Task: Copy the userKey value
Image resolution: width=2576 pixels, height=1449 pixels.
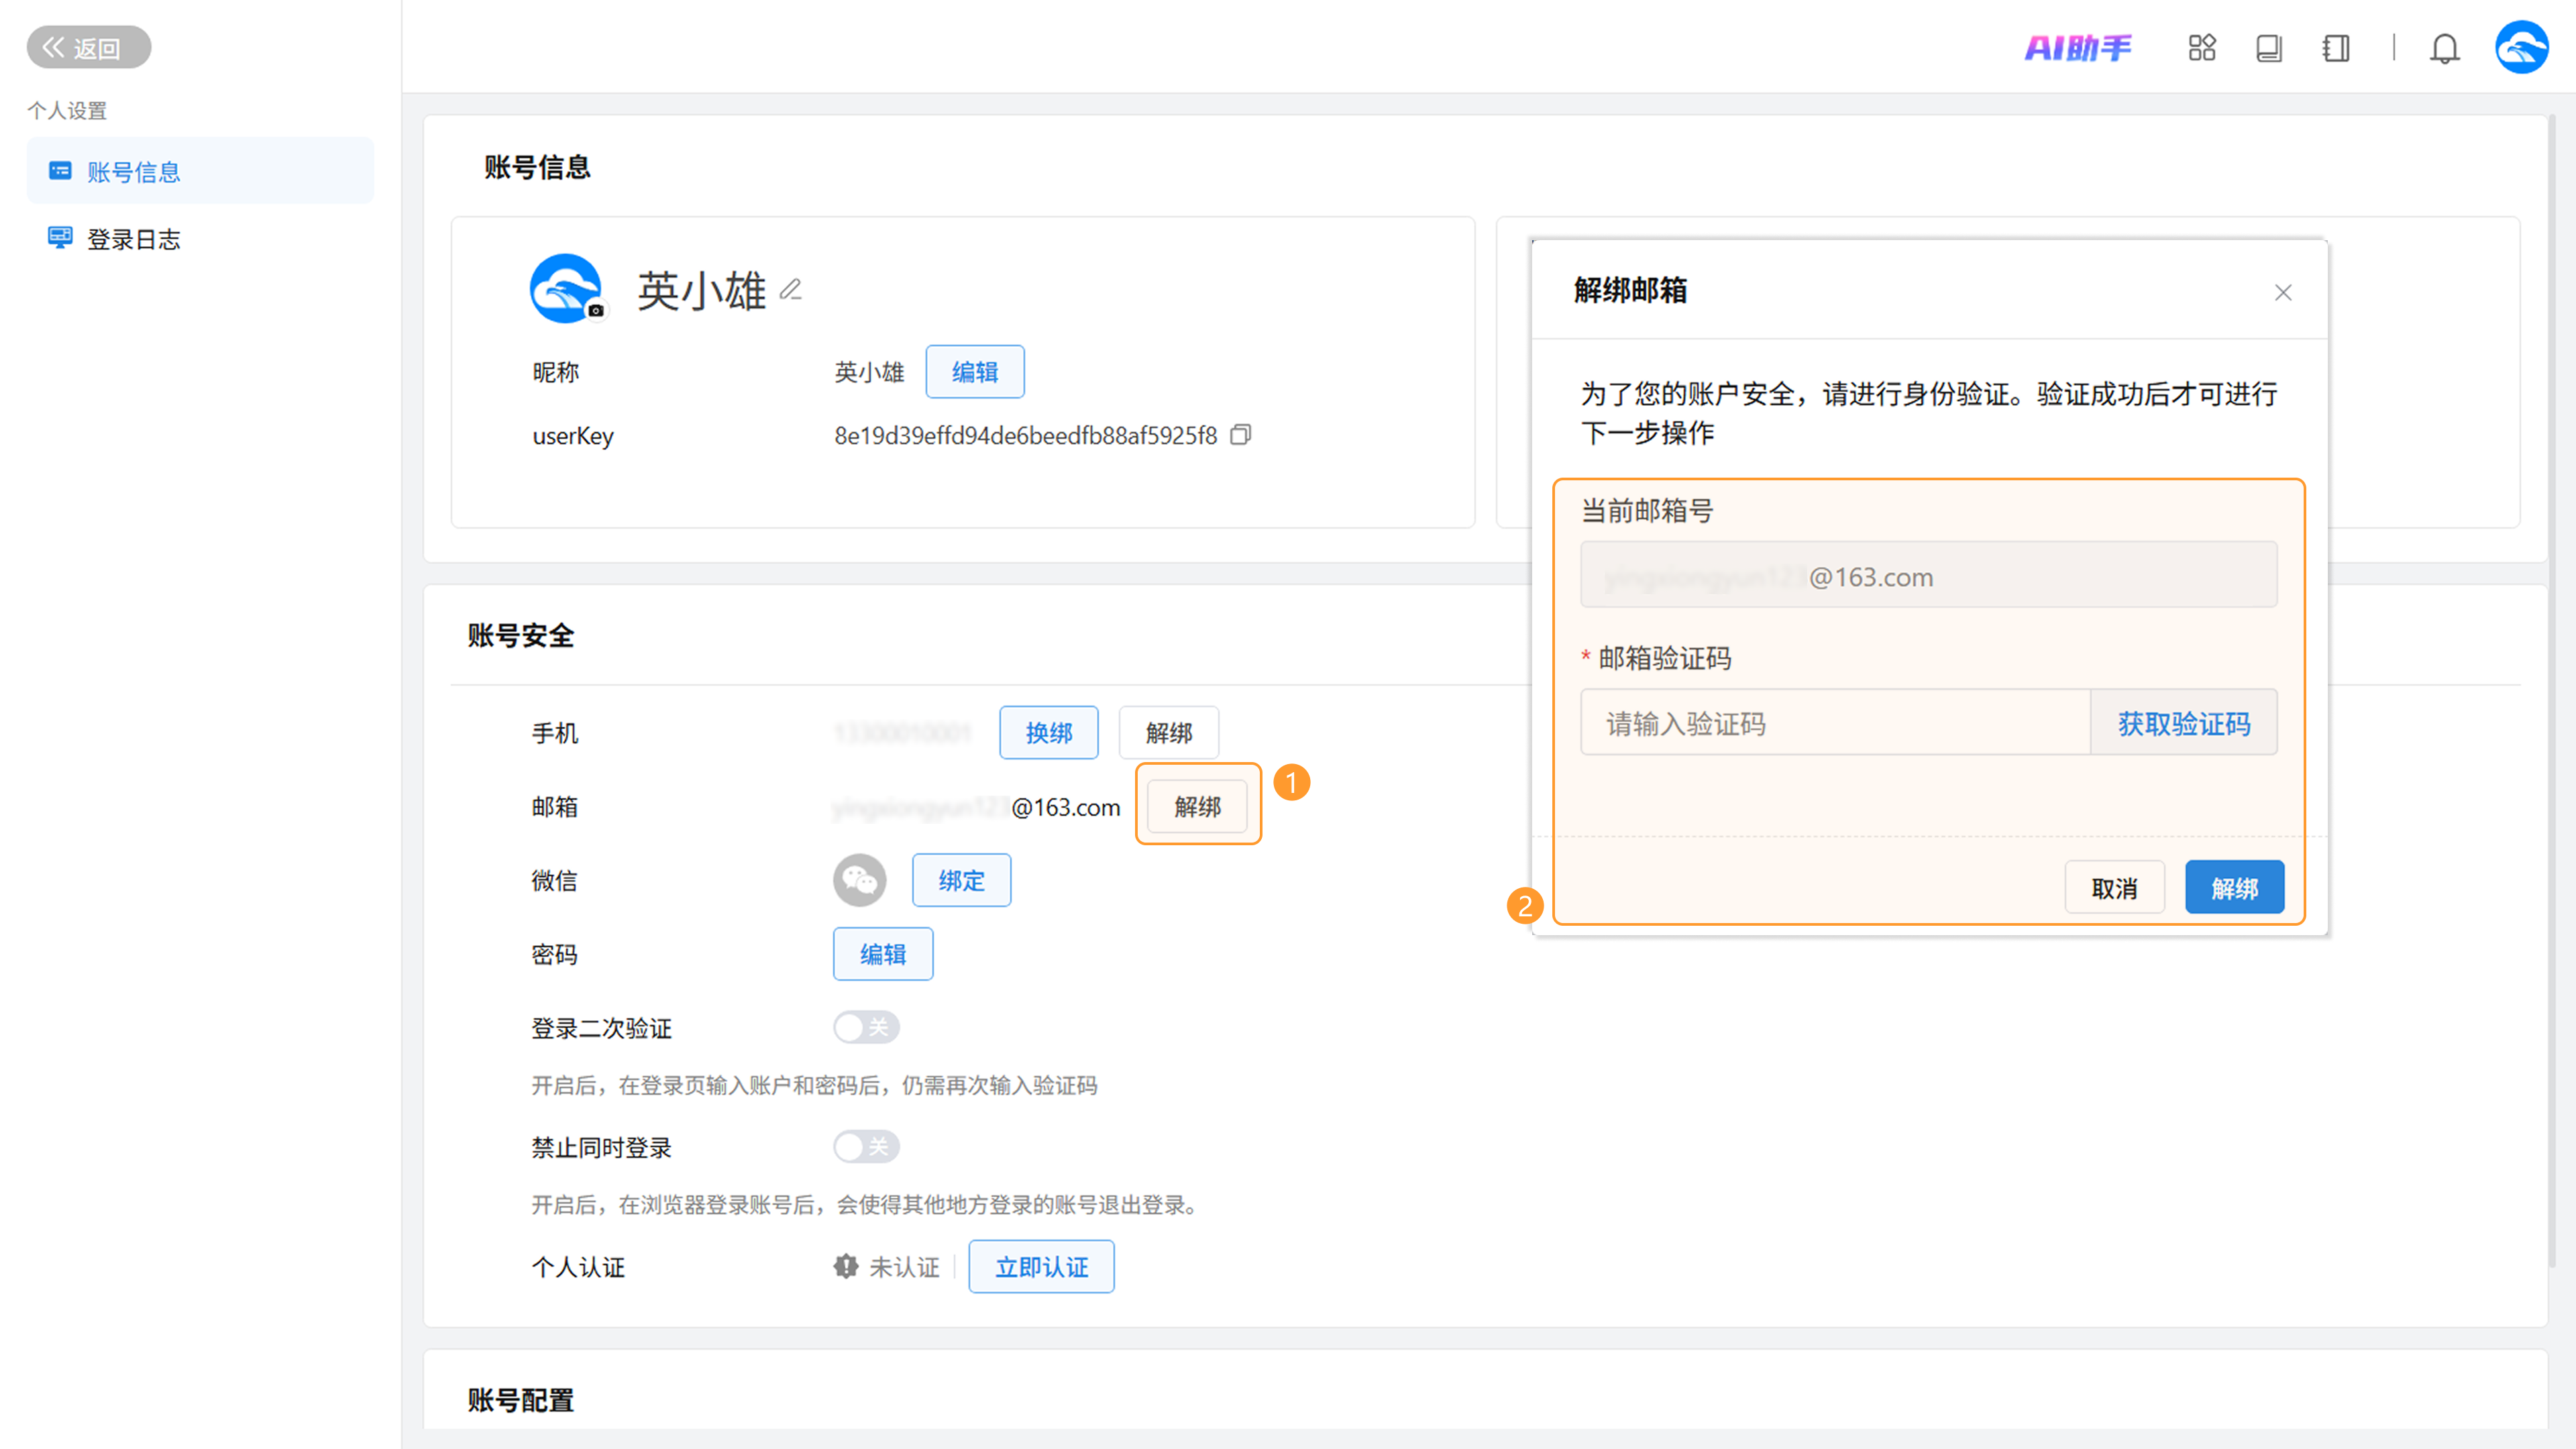Action: point(1240,435)
